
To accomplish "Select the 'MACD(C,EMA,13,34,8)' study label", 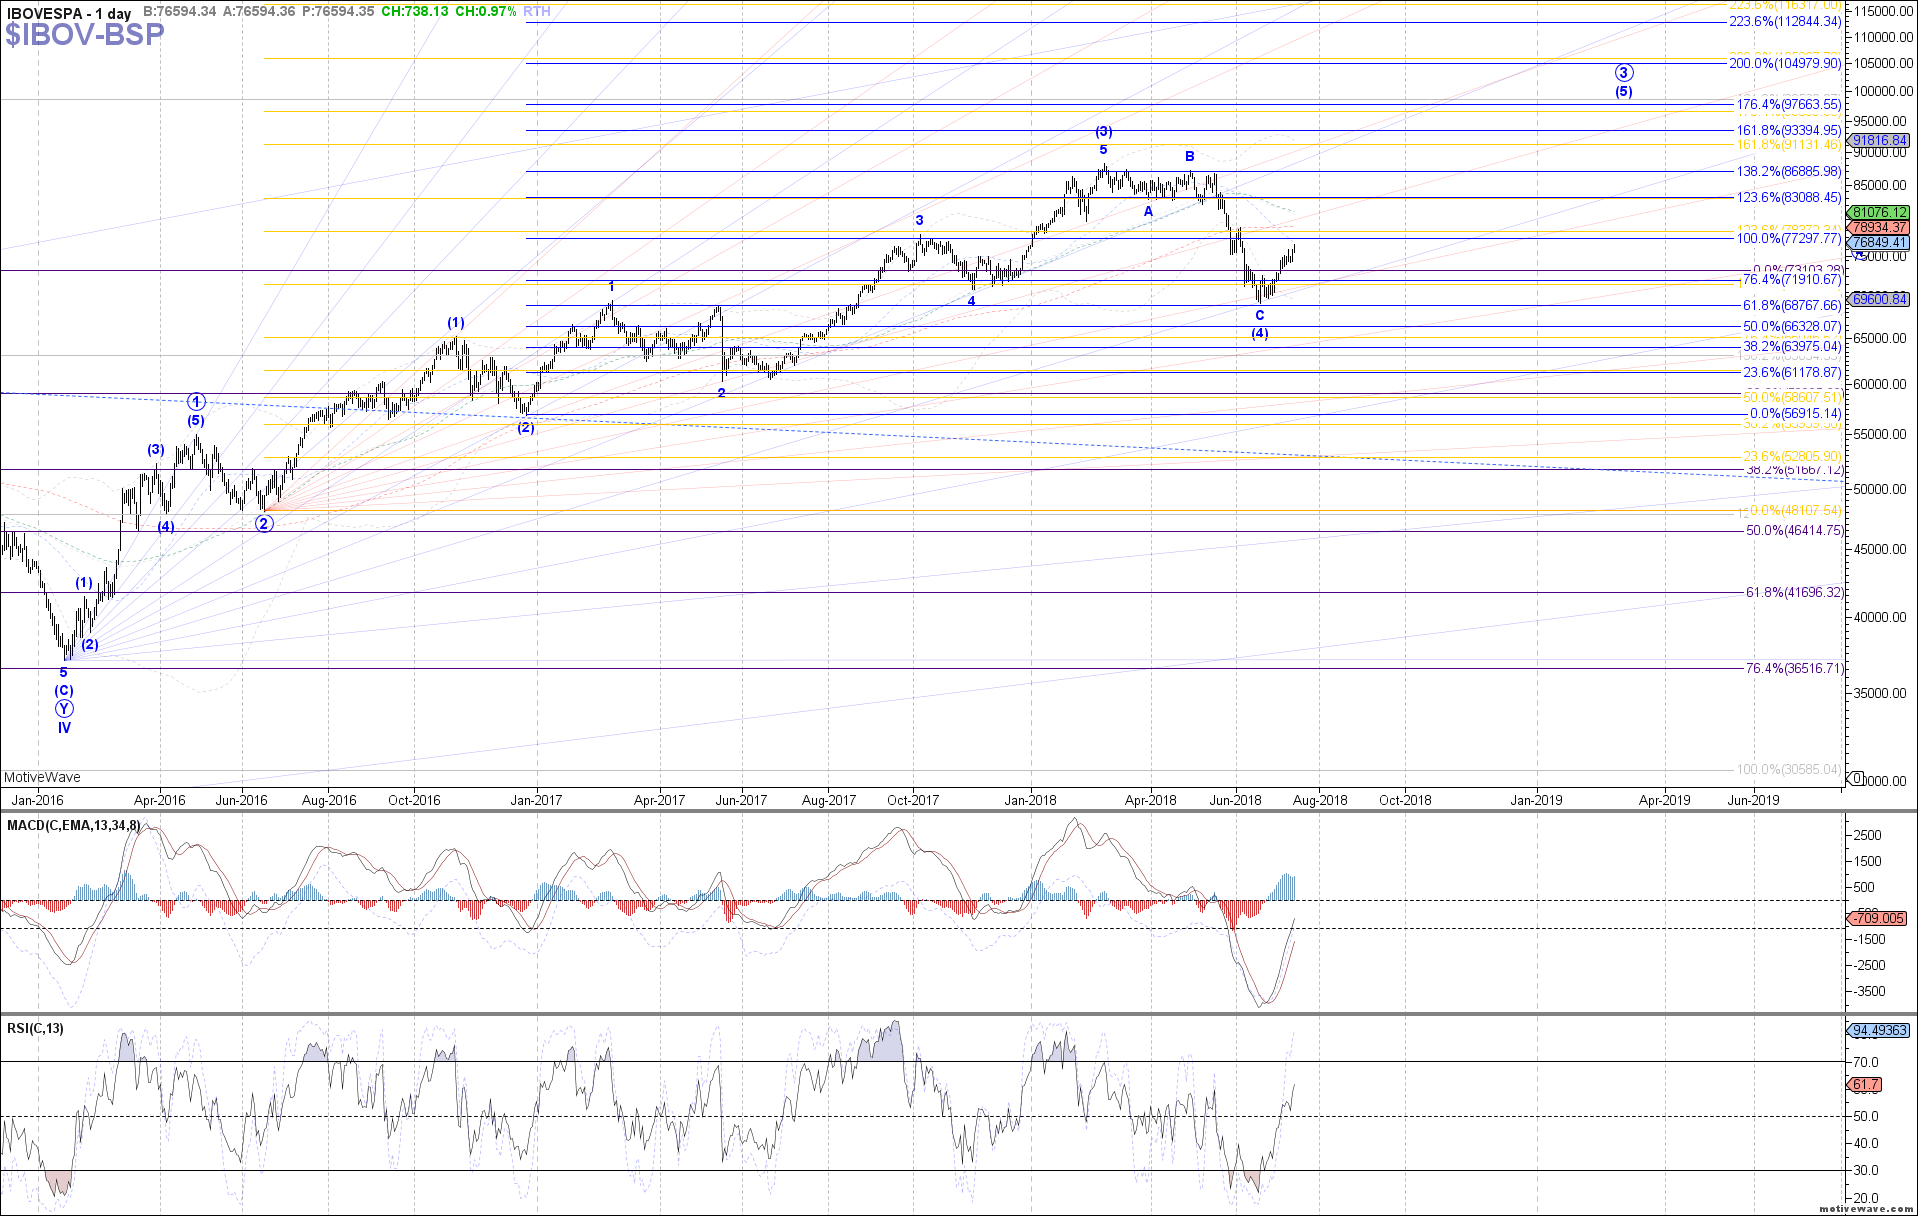I will coord(75,825).
